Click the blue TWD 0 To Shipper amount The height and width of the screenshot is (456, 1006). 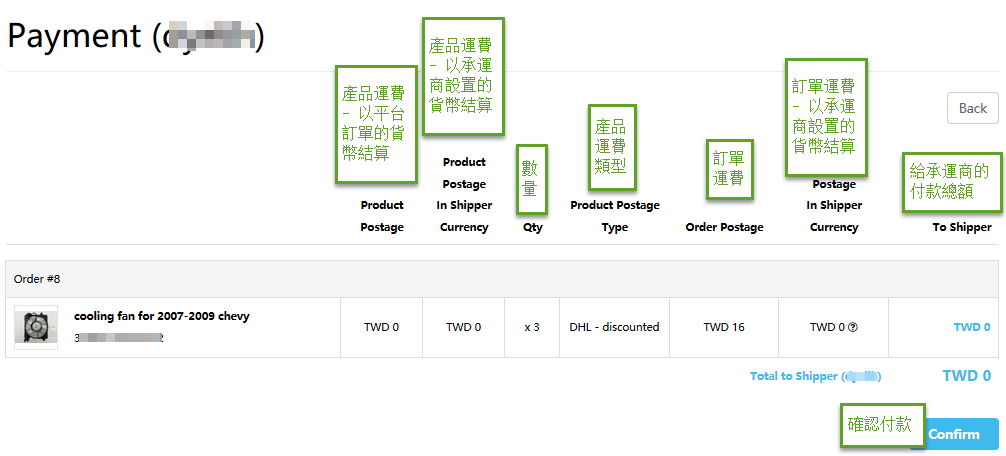click(x=972, y=327)
